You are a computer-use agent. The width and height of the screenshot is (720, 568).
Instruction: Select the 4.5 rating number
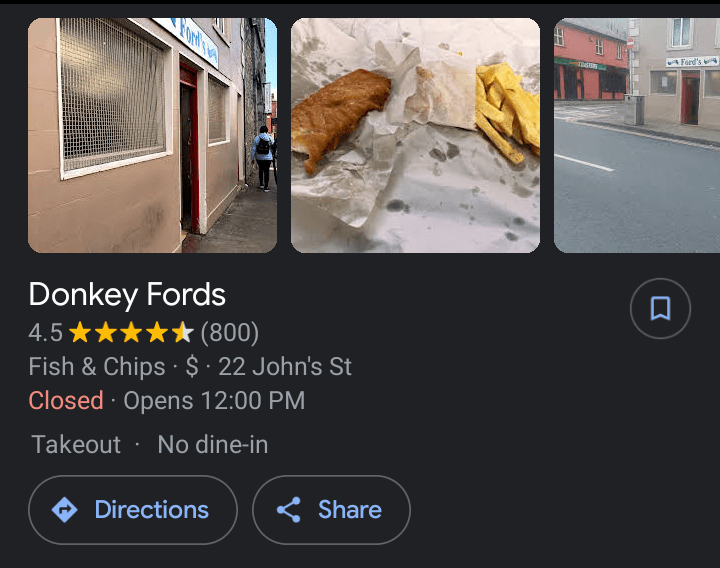(45, 332)
